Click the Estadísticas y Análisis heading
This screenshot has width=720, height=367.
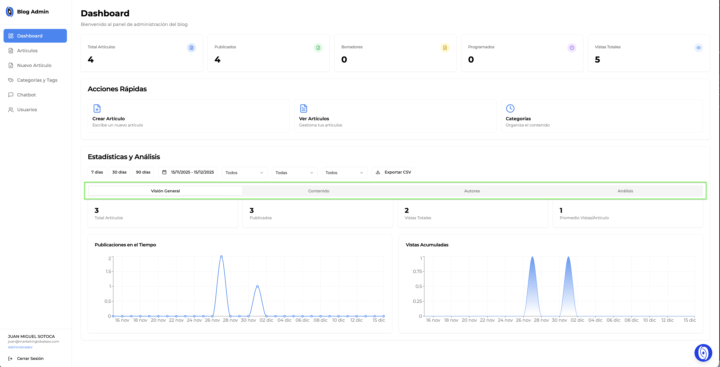coord(124,157)
